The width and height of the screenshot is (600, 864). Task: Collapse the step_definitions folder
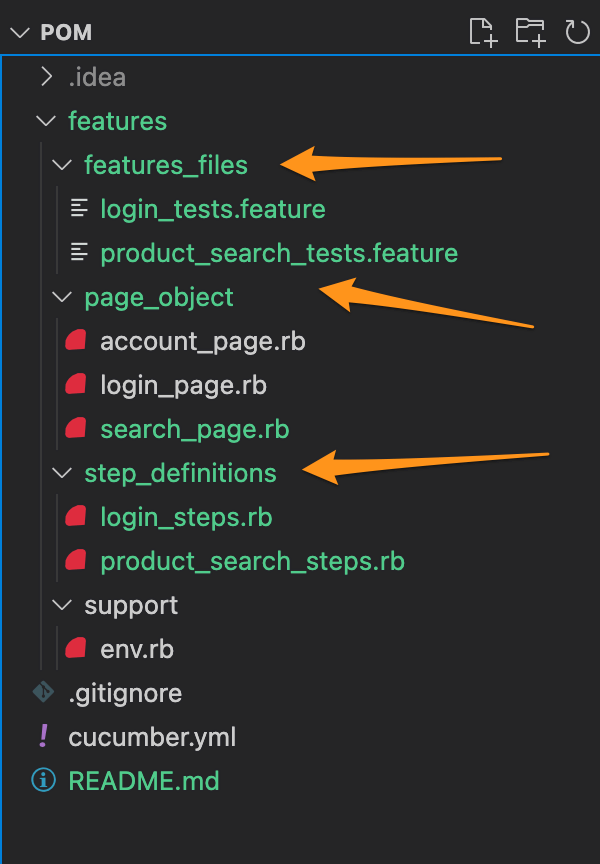[62, 473]
